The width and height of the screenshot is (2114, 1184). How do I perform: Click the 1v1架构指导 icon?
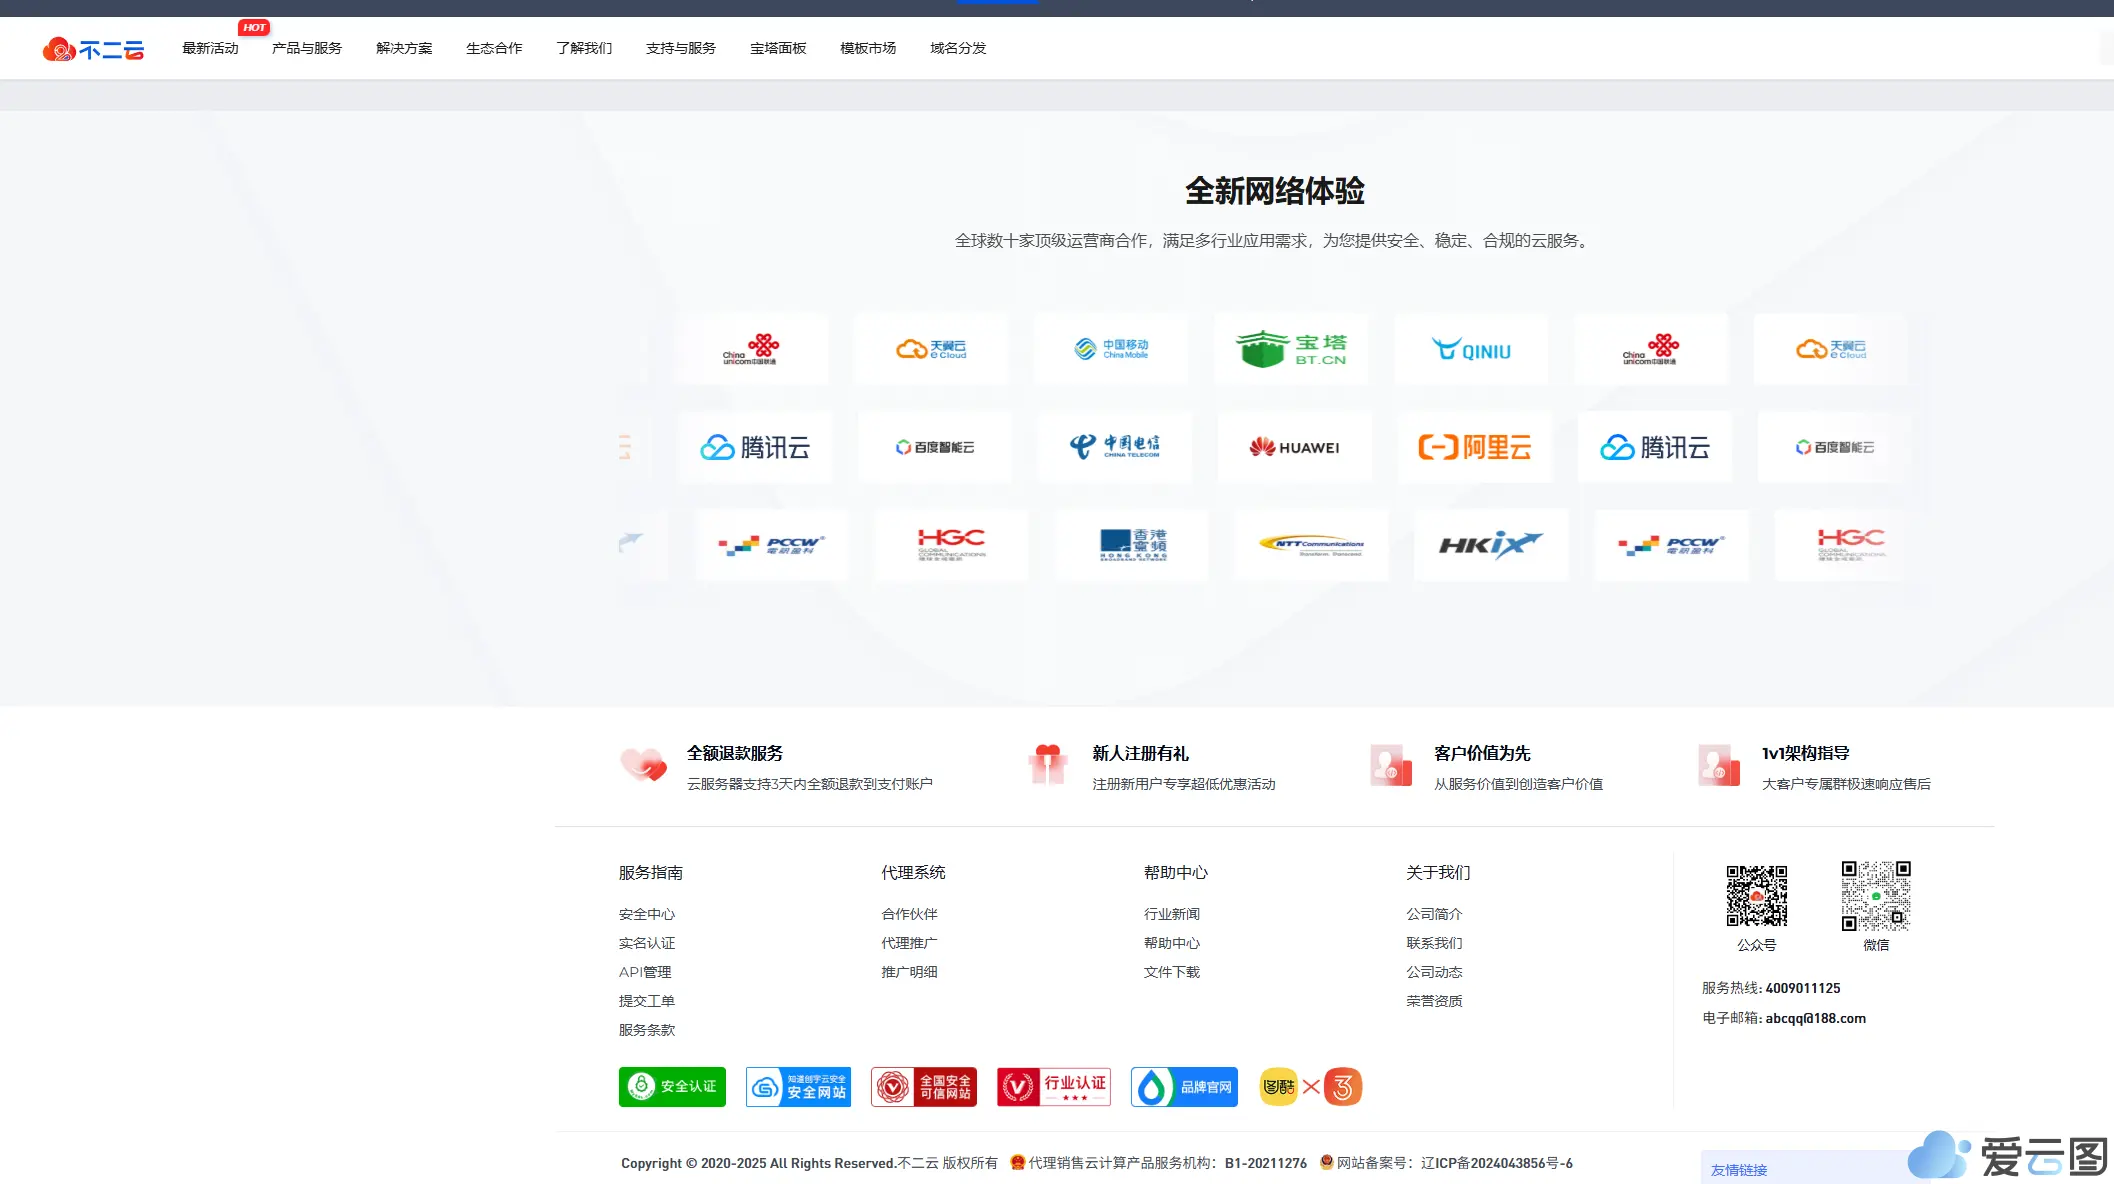(x=1719, y=766)
